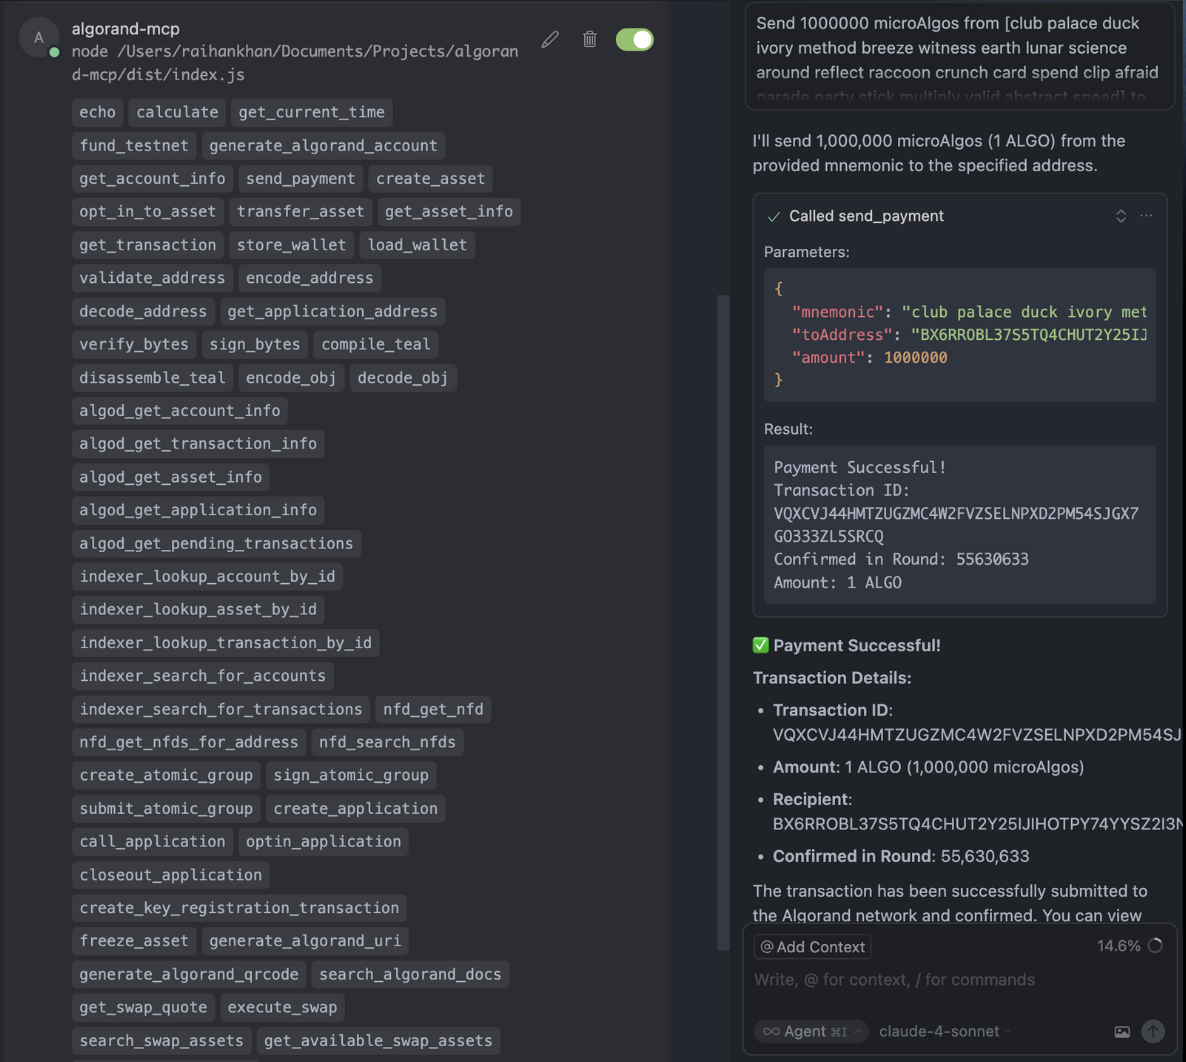
Task: Open the Agent mode dropdown
Action: 810,1032
